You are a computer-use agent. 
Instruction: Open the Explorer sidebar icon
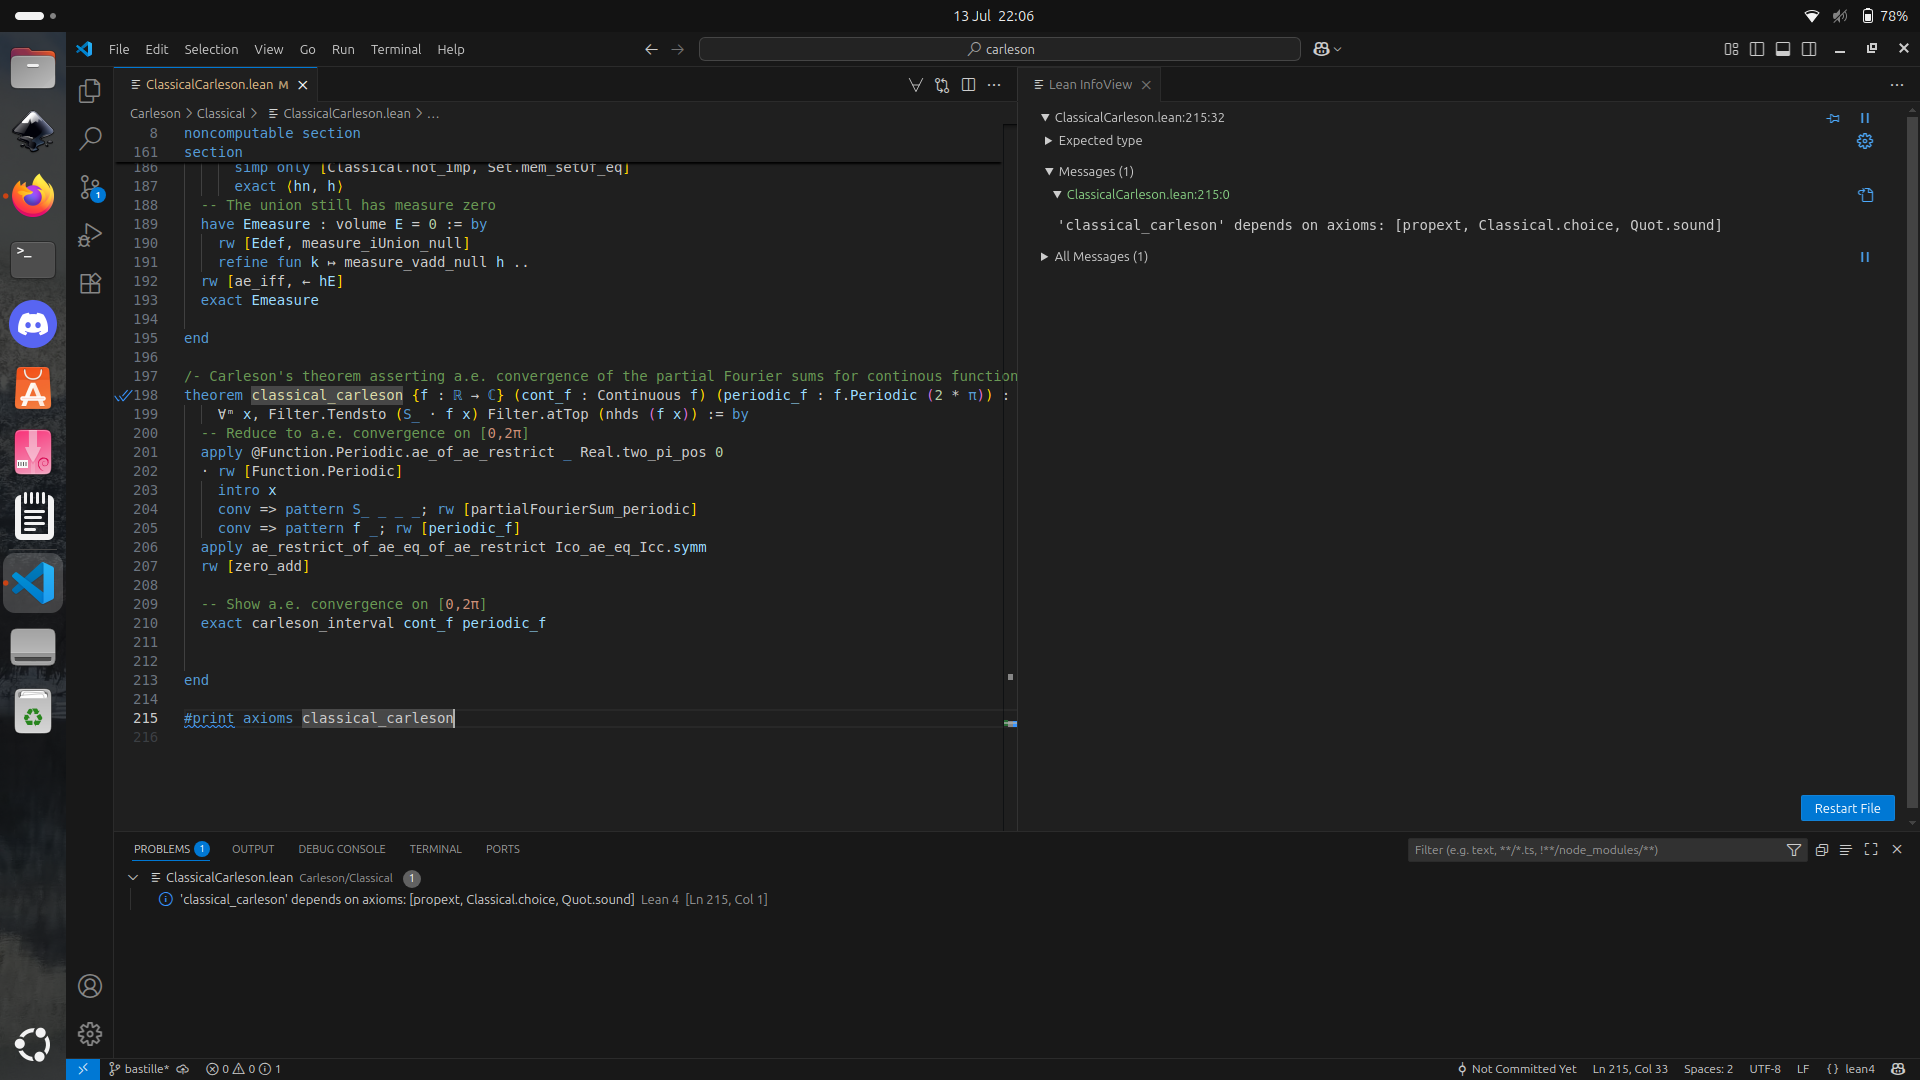pos(90,91)
